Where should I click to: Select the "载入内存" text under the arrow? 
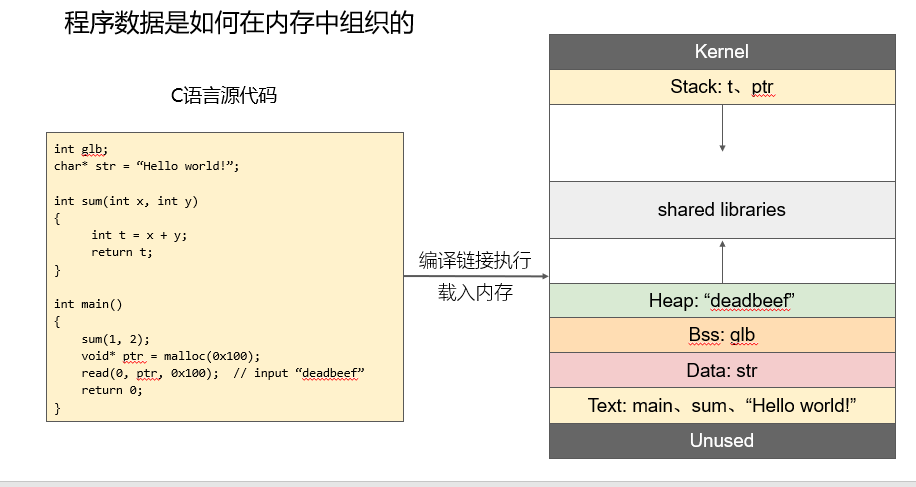coord(475,293)
